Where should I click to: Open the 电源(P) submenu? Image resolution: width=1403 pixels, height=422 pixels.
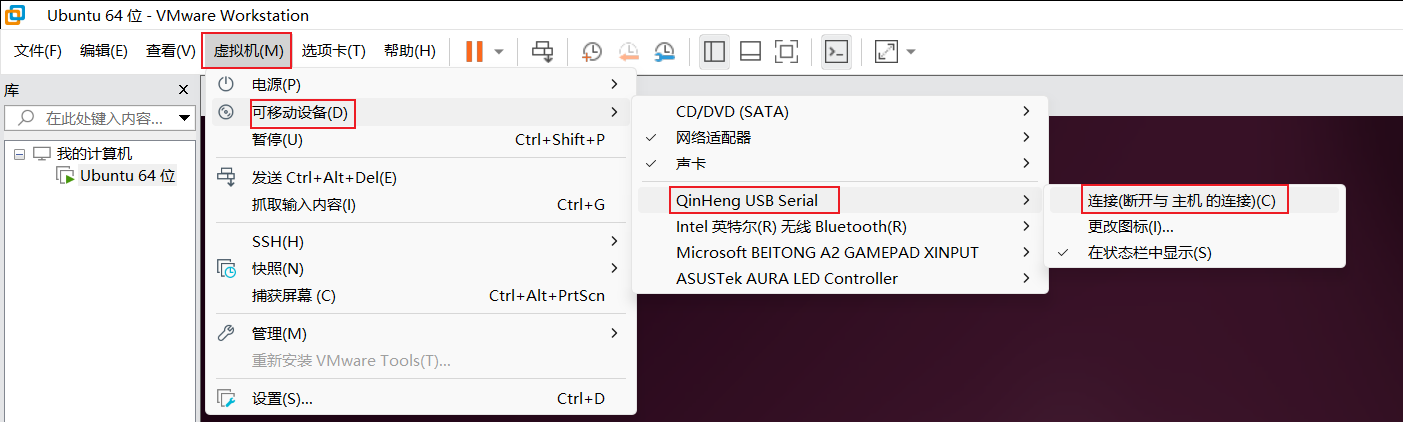click(276, 85)
